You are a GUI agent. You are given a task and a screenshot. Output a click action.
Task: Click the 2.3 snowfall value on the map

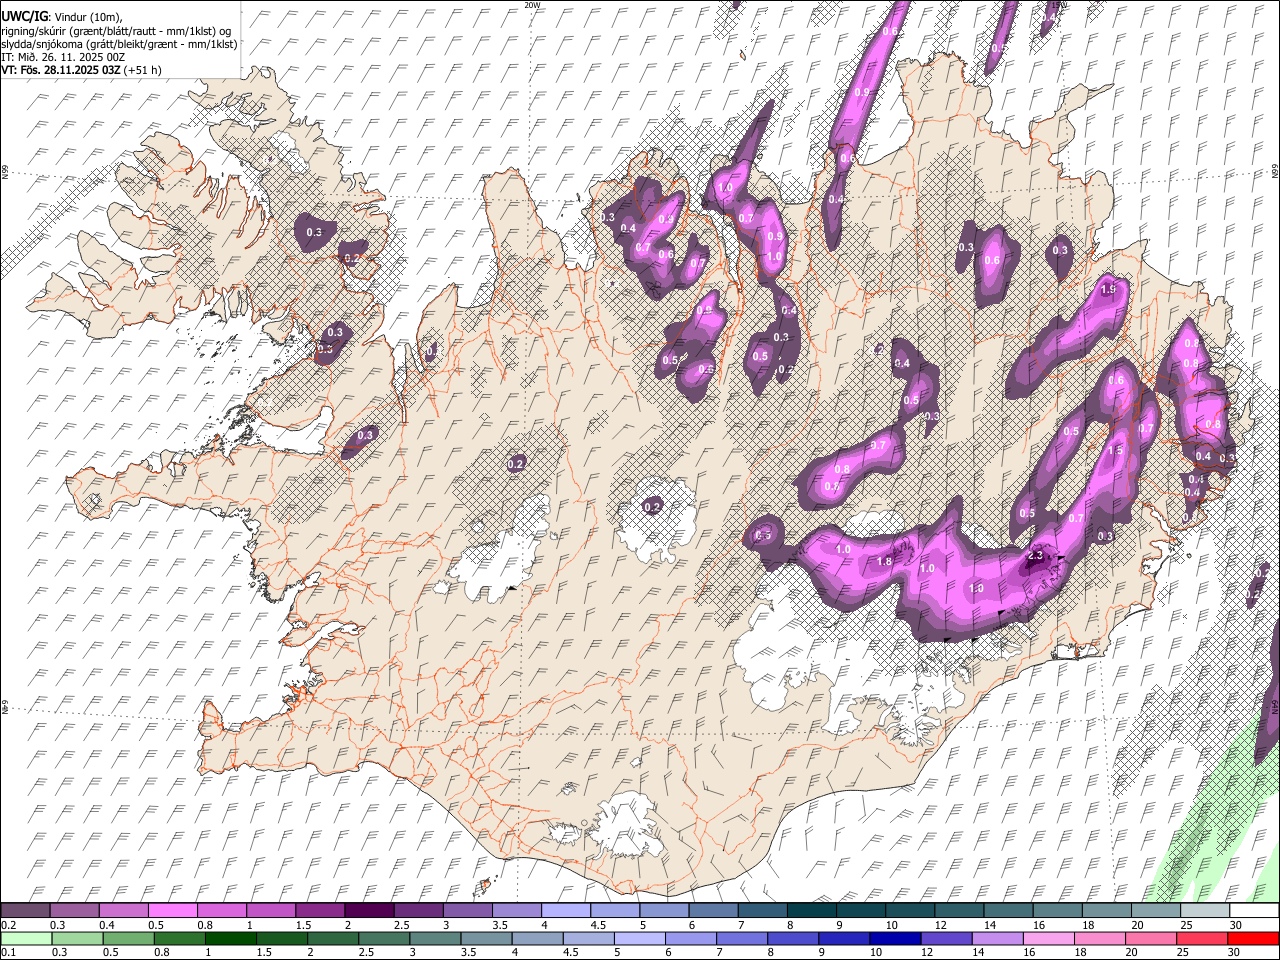1035,556
